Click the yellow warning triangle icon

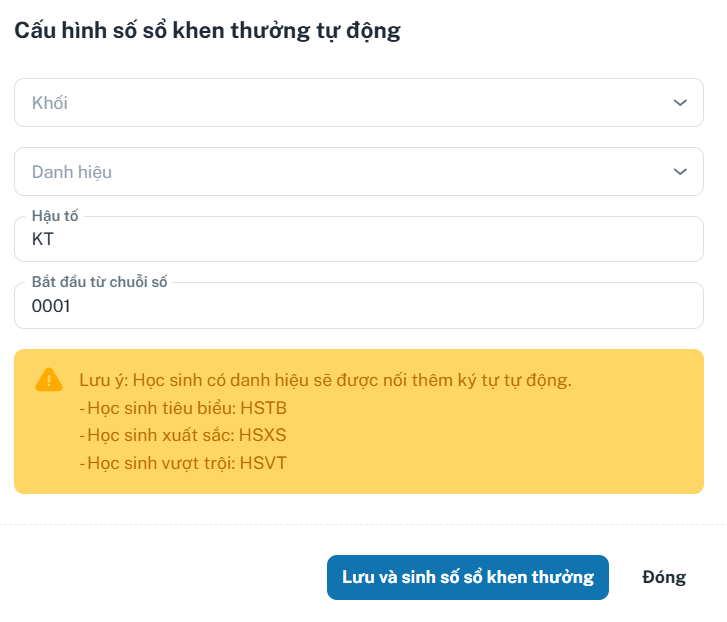(x=49, y=380)
